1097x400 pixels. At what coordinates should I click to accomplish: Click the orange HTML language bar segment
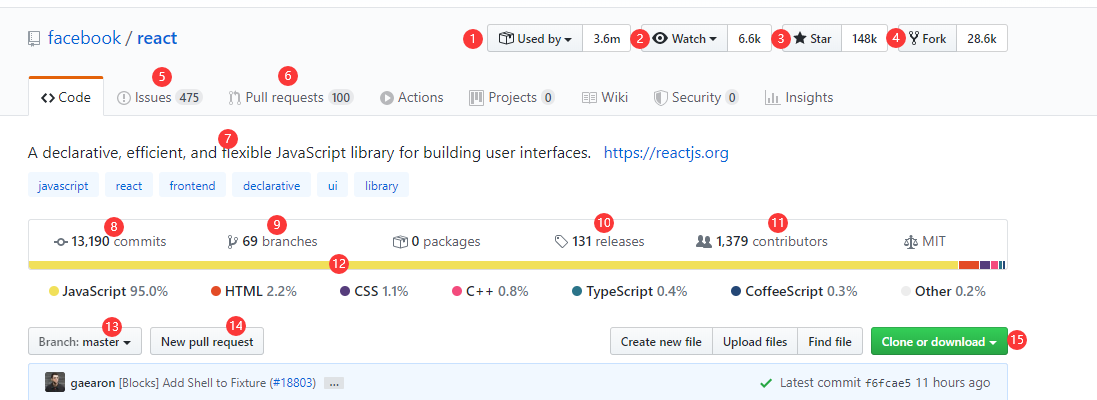pos(969,265)
